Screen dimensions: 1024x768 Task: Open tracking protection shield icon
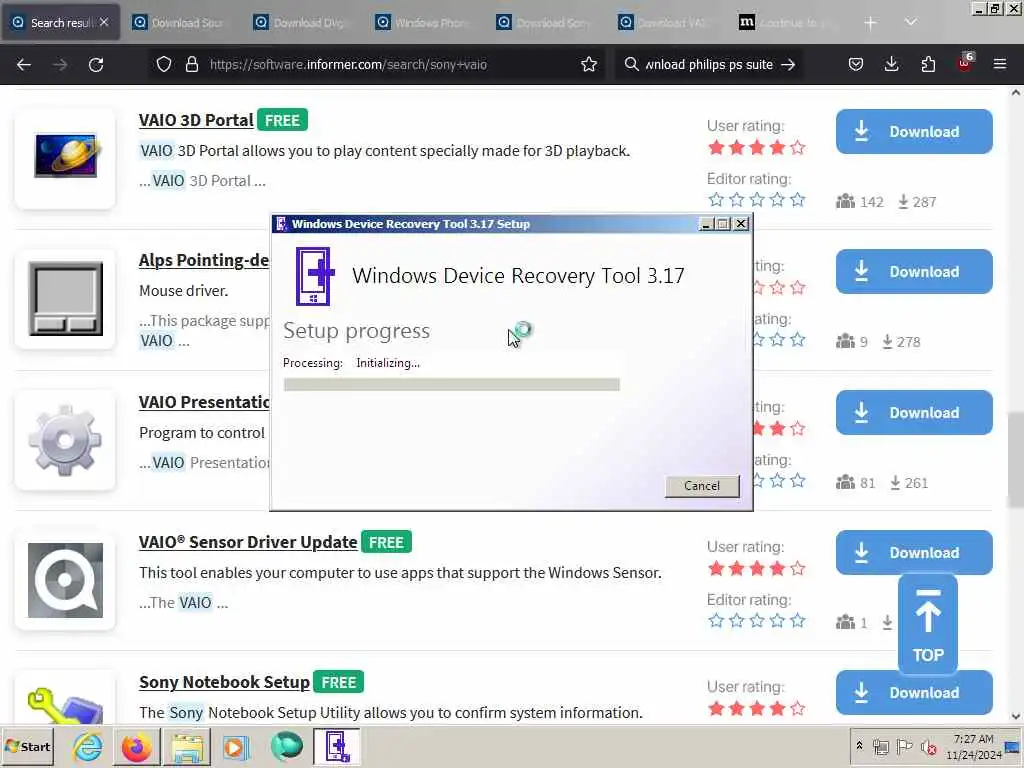(x=164, y=65)
